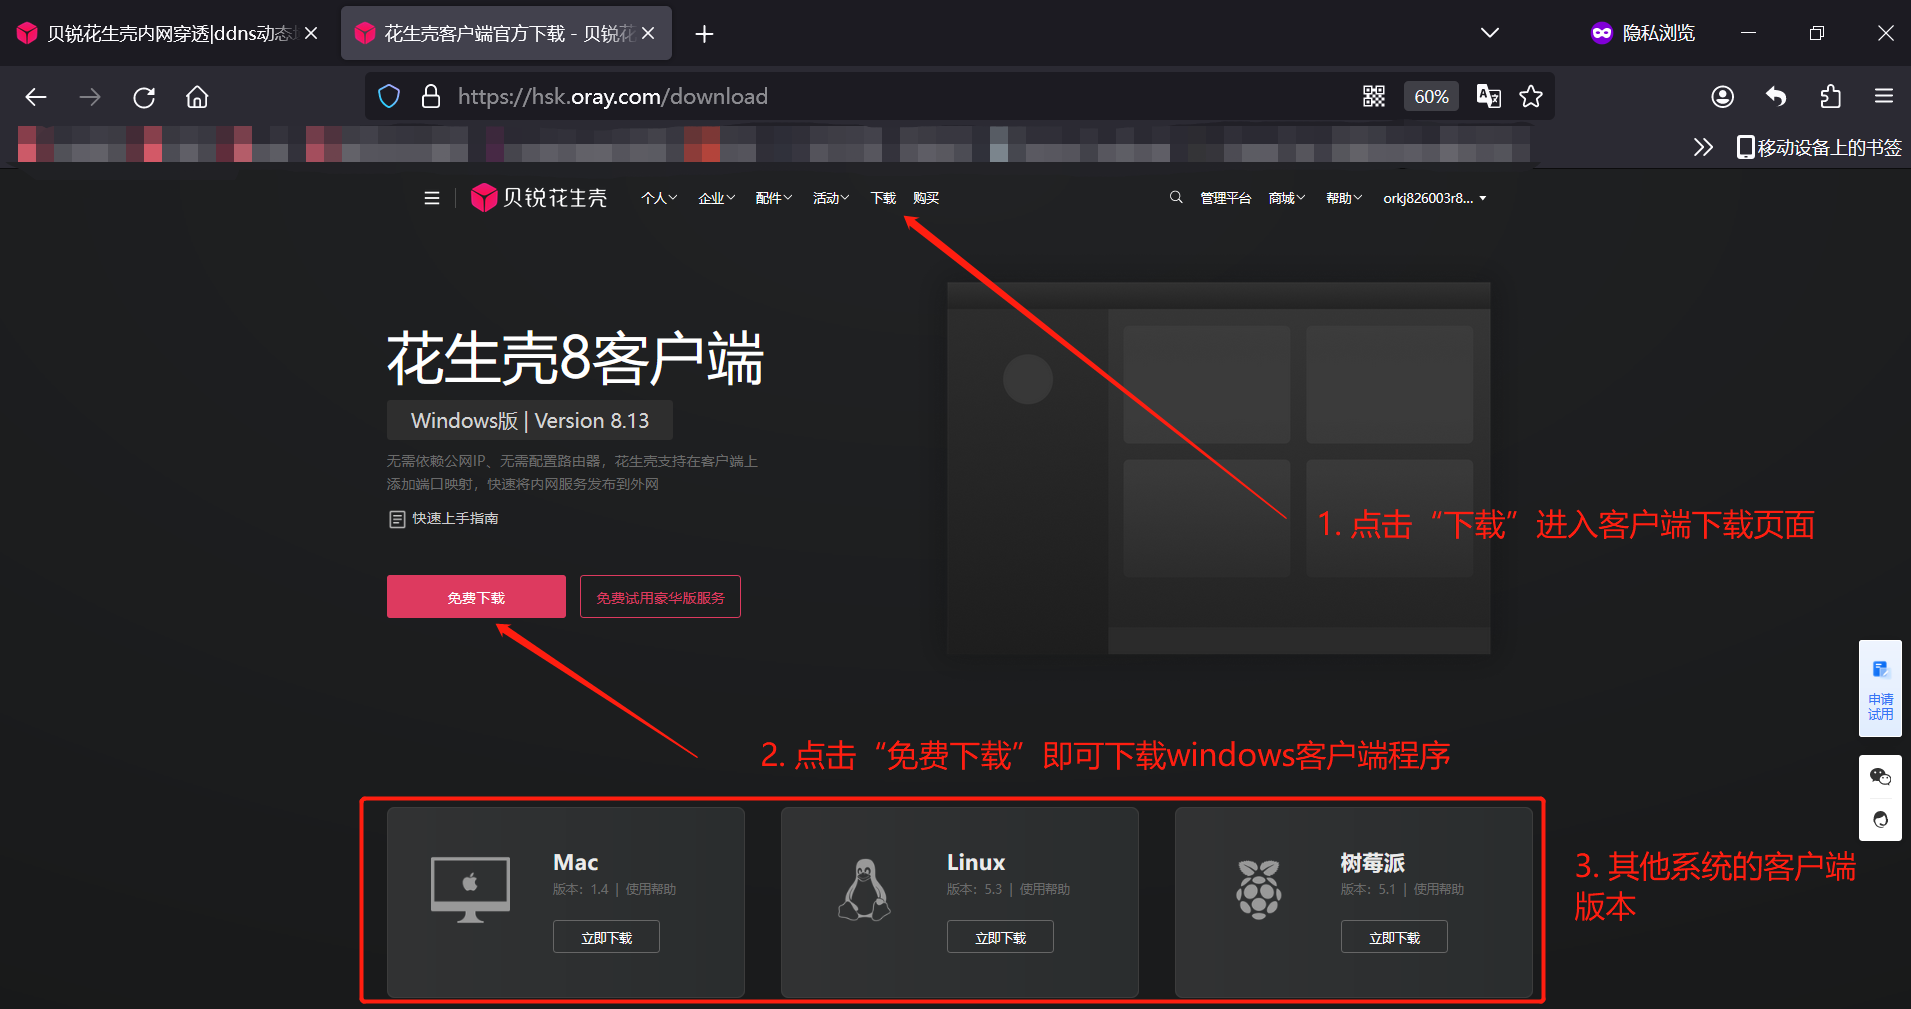Open the account username dropdown
The width and height of the screenshot is (1911, 1009).
tap(1434, 198)
